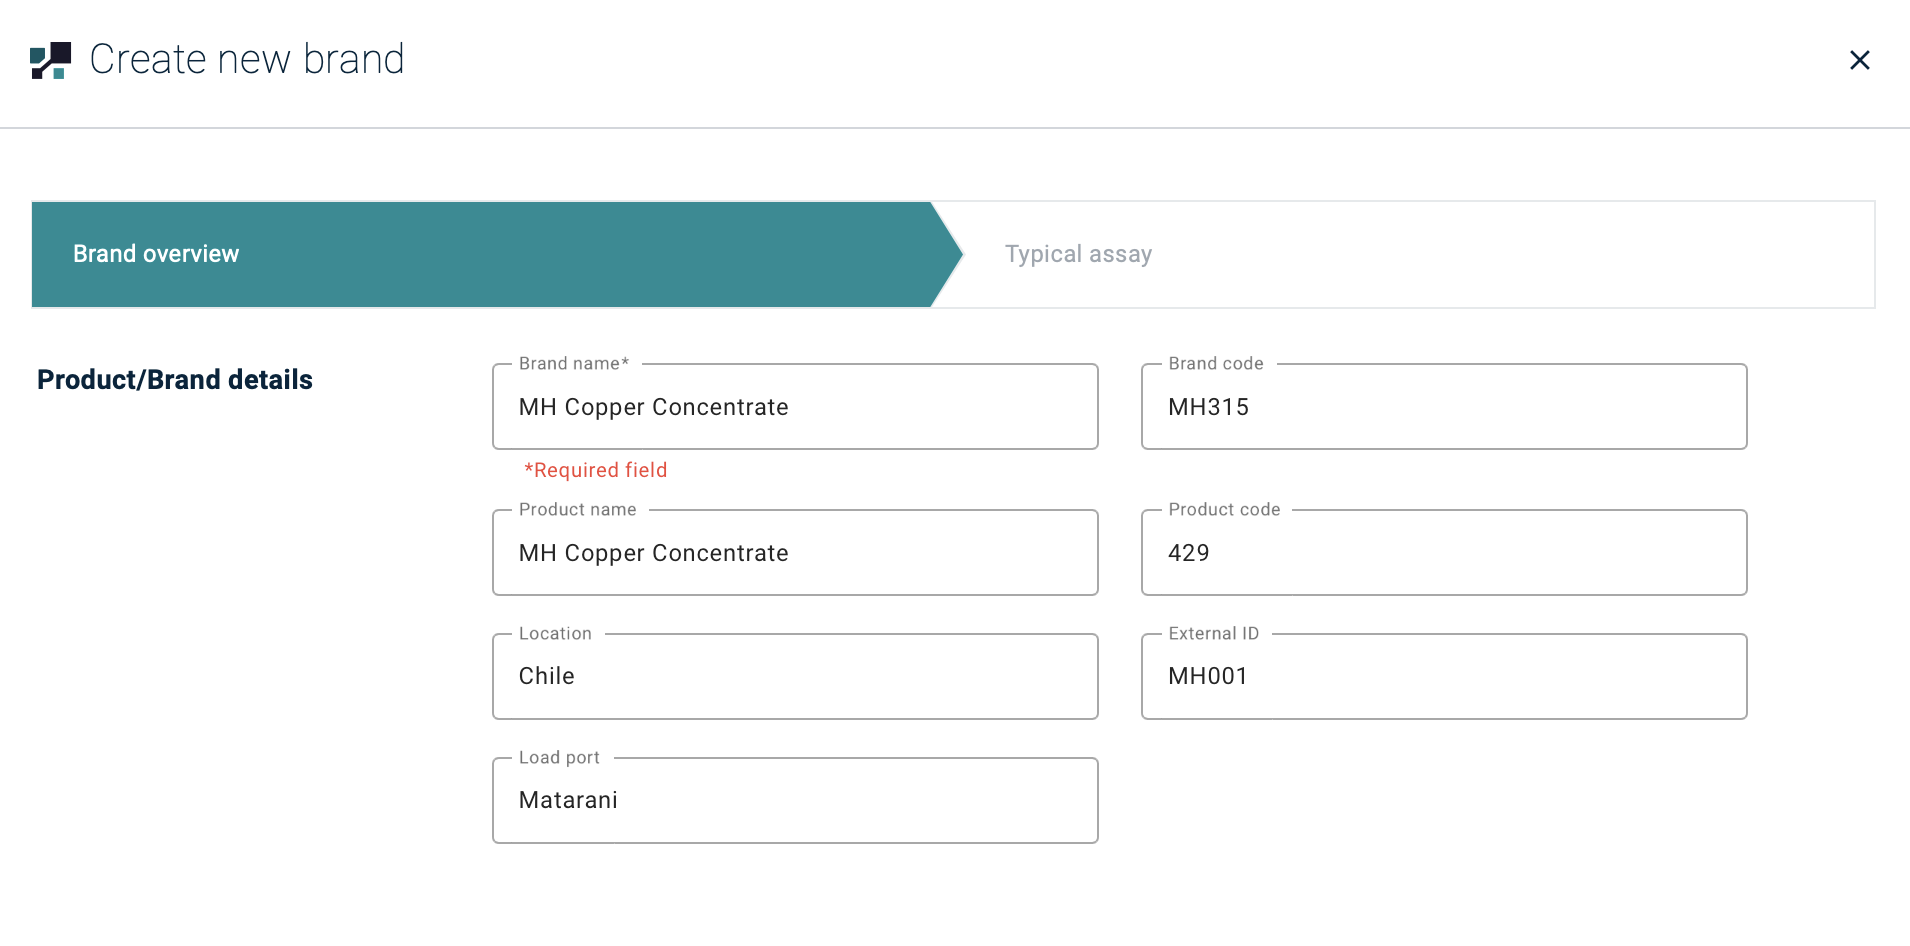Click the app logo icon beside the title
1910x946 pixels.
[51, 60]
